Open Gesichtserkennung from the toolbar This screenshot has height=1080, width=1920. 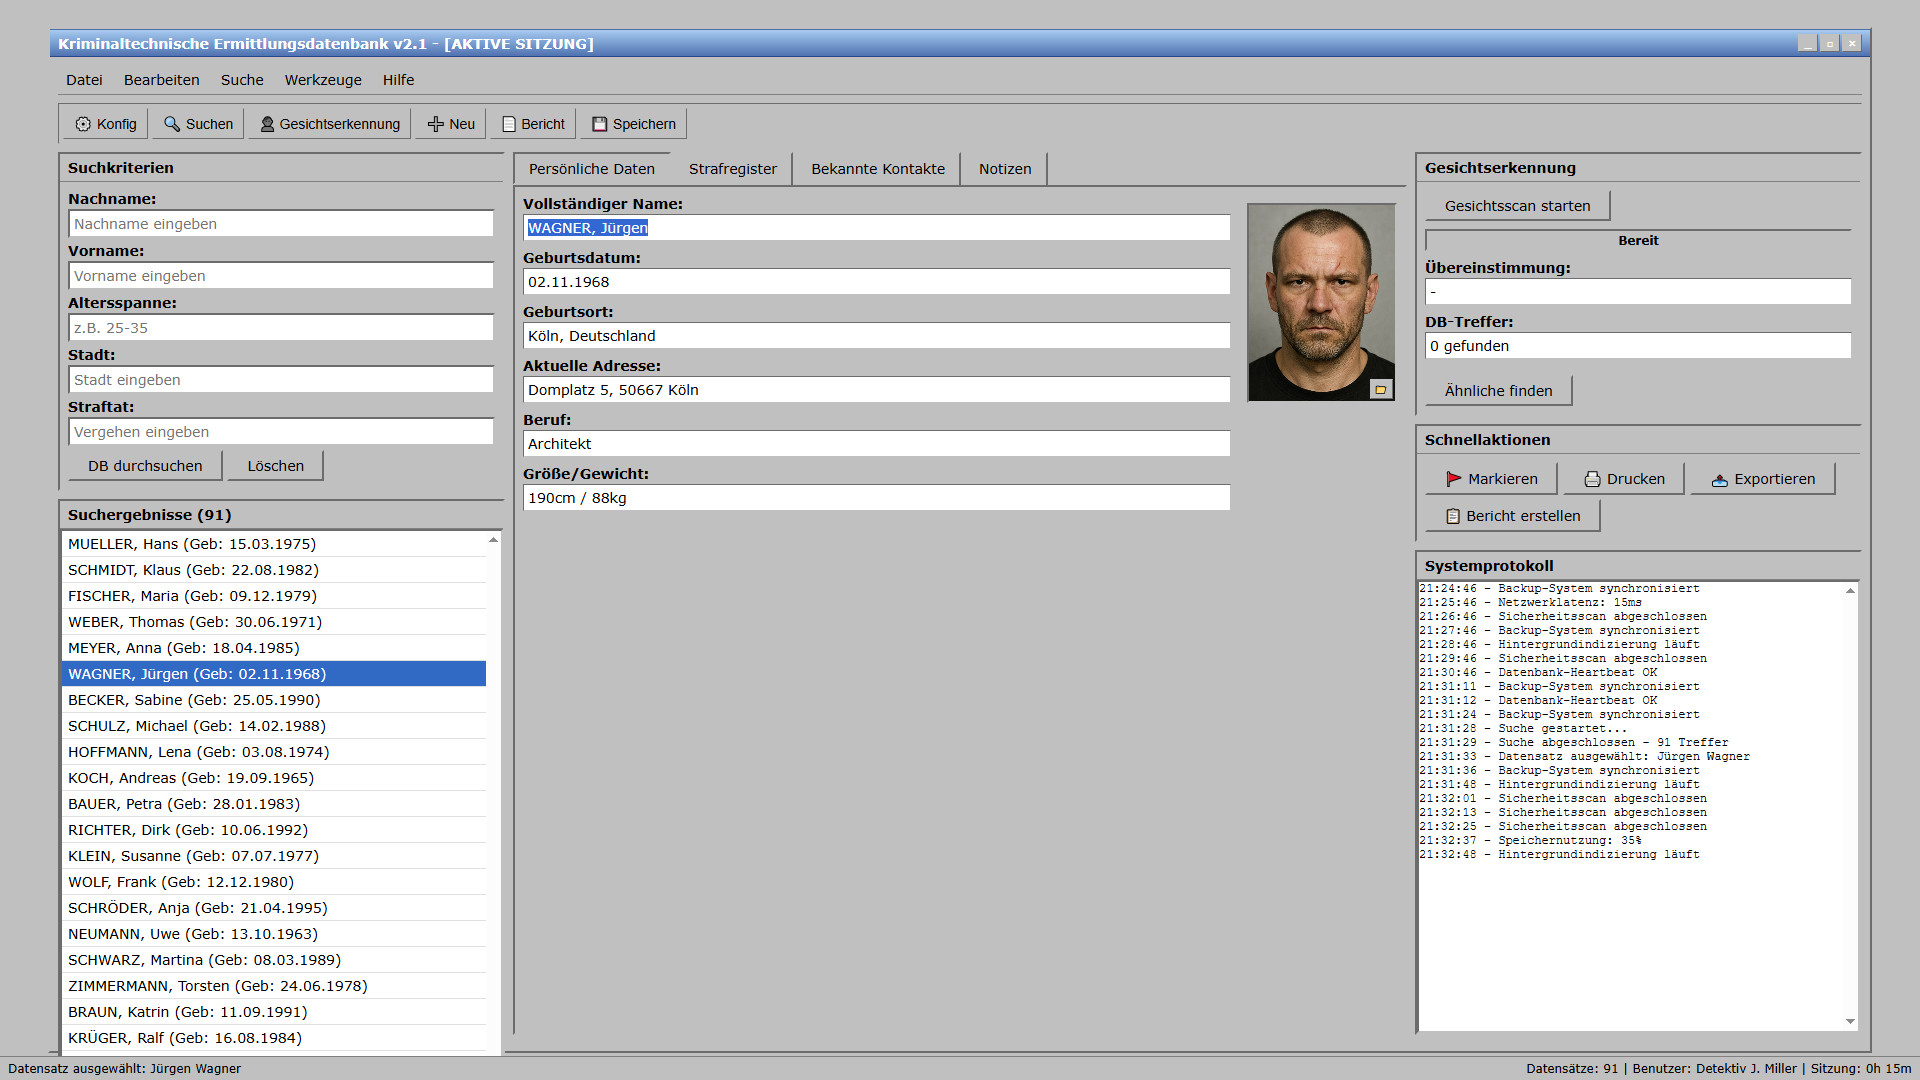329,124
